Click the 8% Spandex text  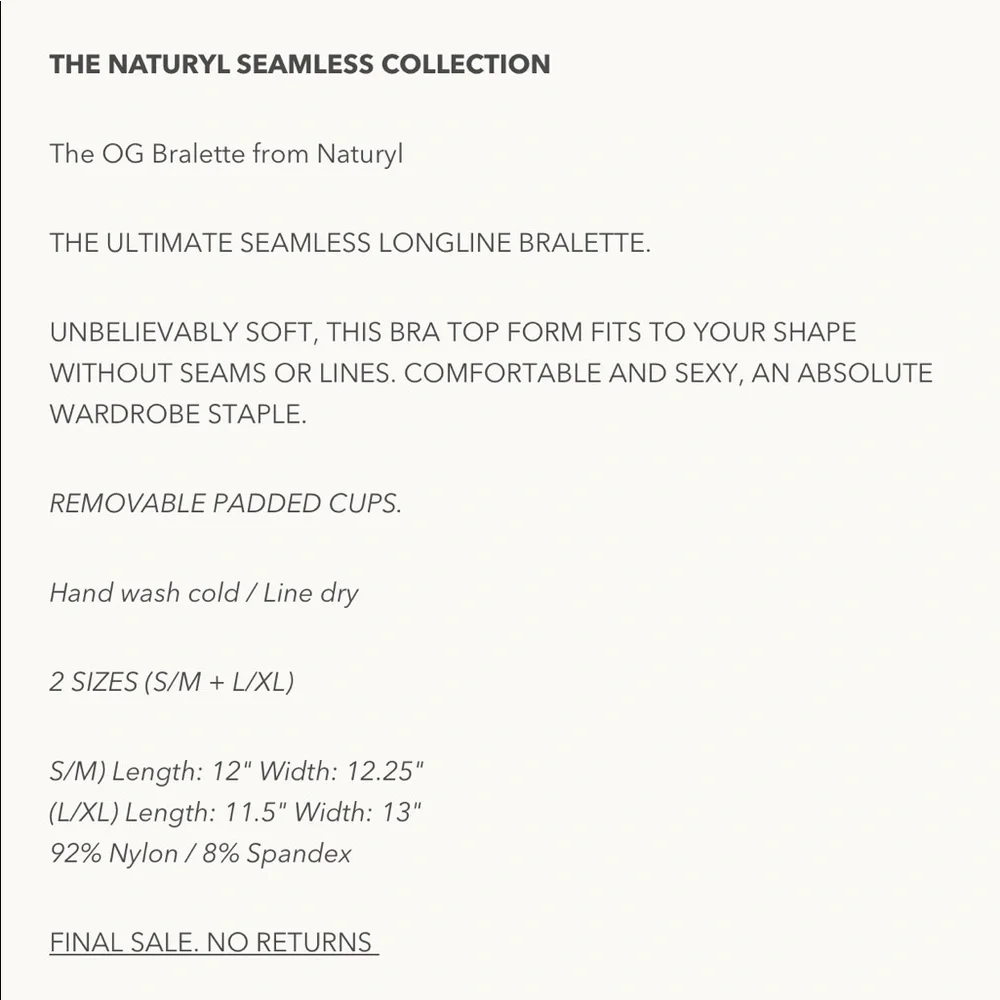[x=277, y=855]
